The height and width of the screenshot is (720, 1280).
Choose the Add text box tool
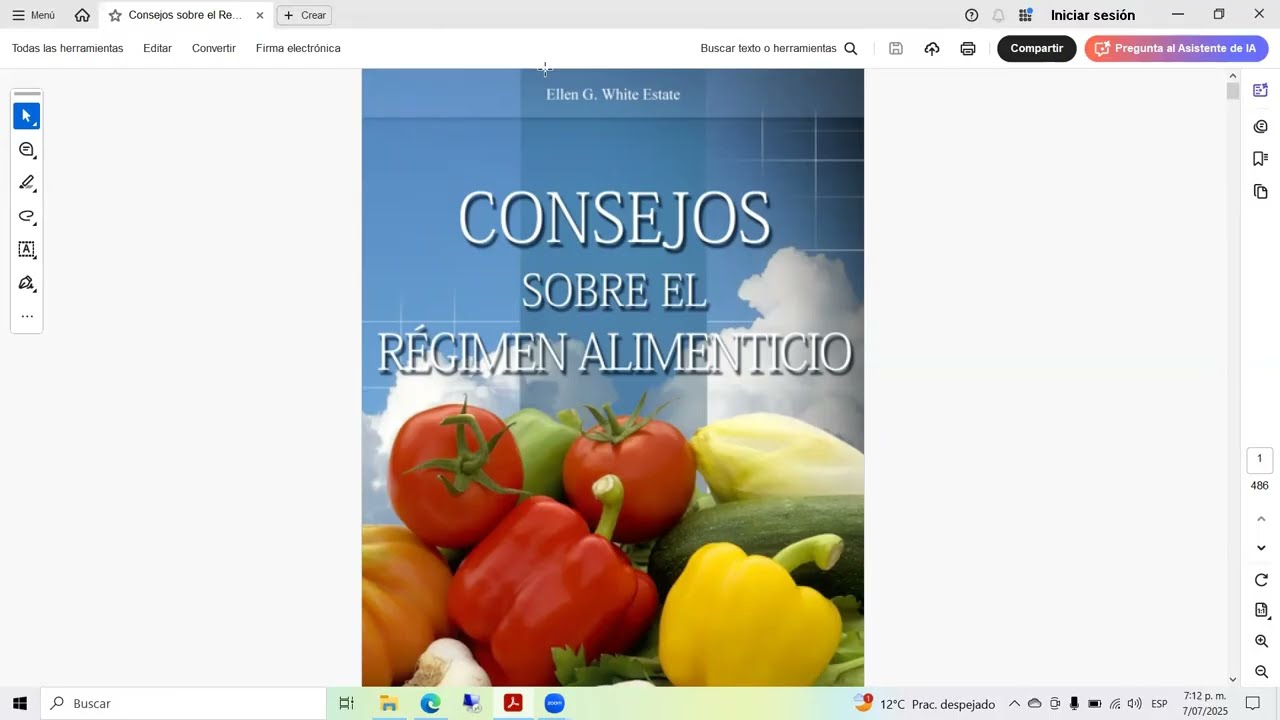tap(27, 250)
